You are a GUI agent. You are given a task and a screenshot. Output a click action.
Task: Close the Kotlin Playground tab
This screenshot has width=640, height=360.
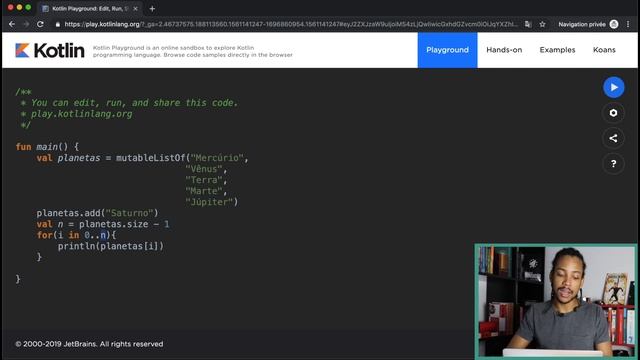(x=136, y=9)
